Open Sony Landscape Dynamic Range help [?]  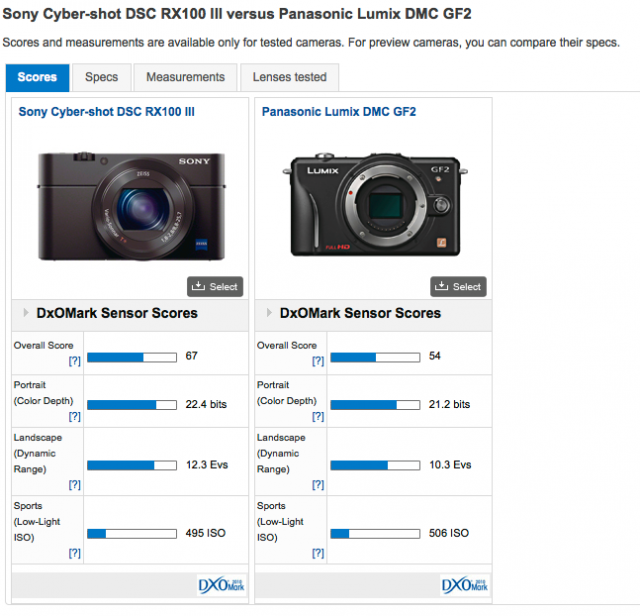point(74,485)
